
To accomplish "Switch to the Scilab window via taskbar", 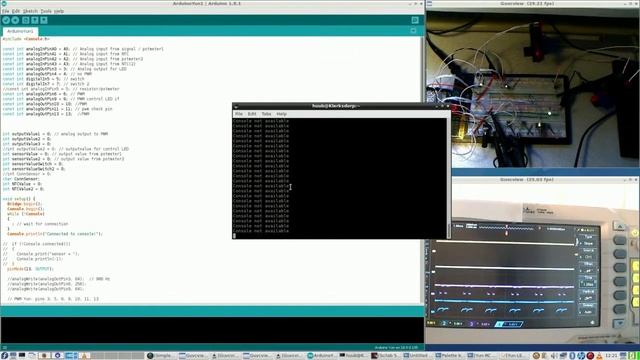I will pyautogui.click(x=386, y=356).
